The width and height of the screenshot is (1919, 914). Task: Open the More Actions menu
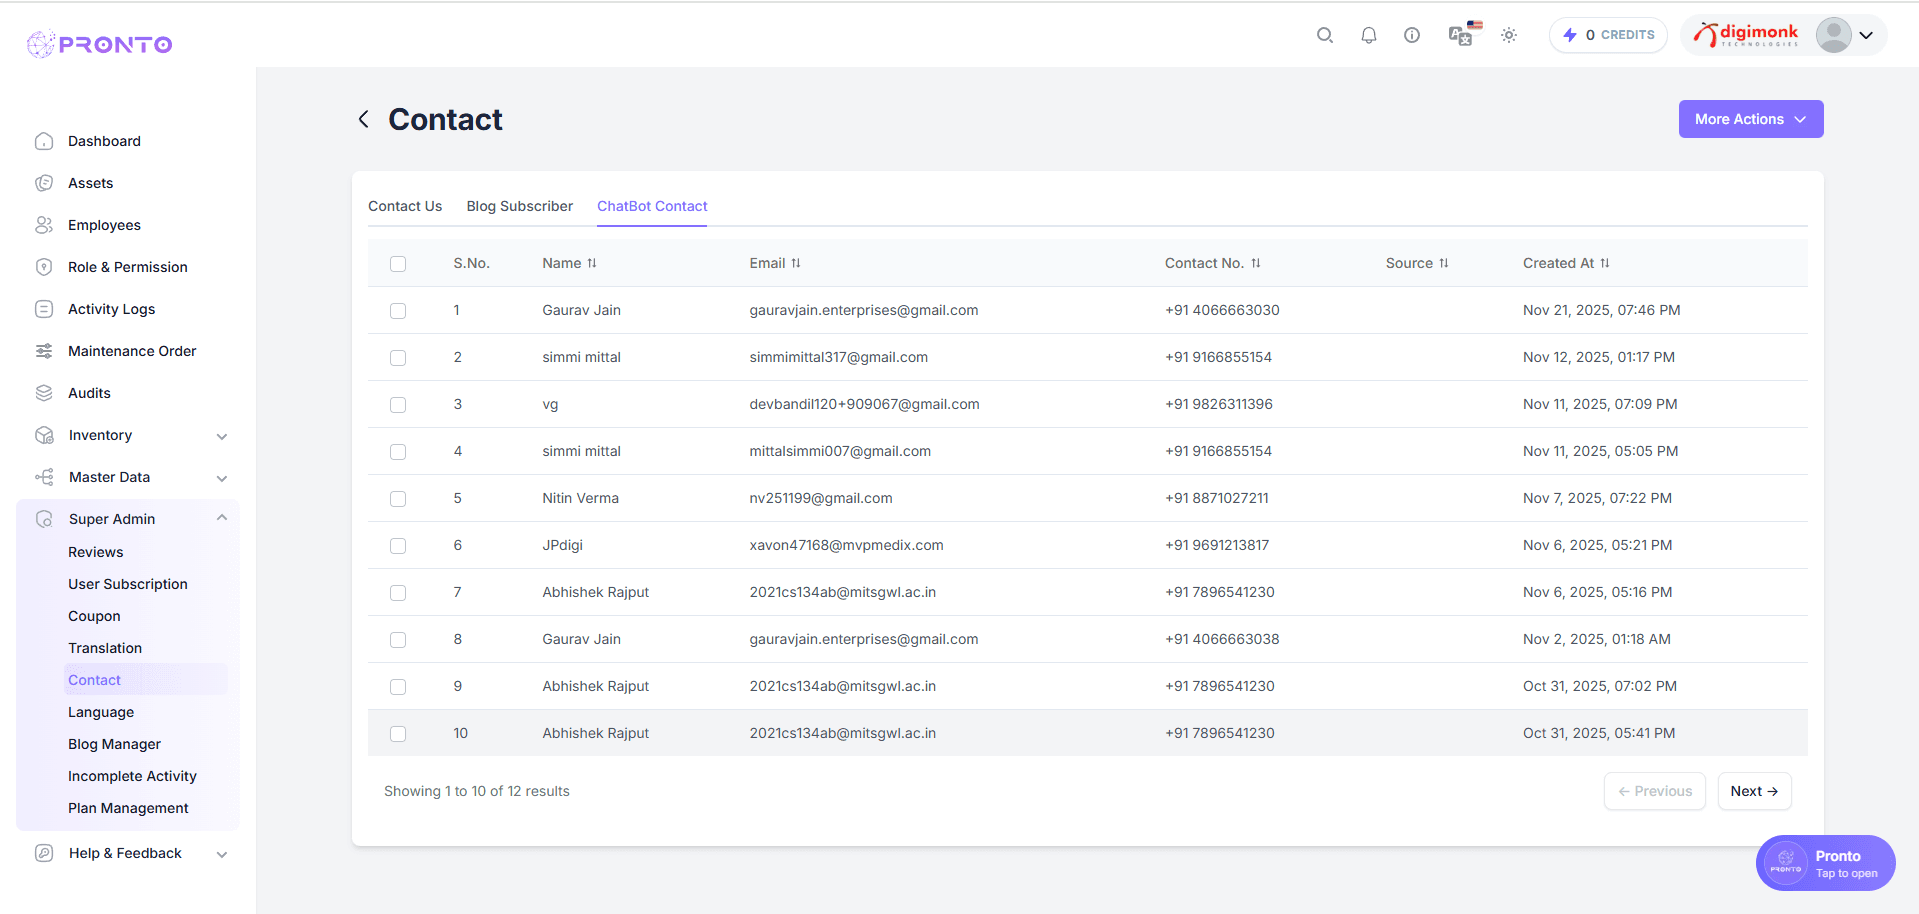(x=1749, y=118)
